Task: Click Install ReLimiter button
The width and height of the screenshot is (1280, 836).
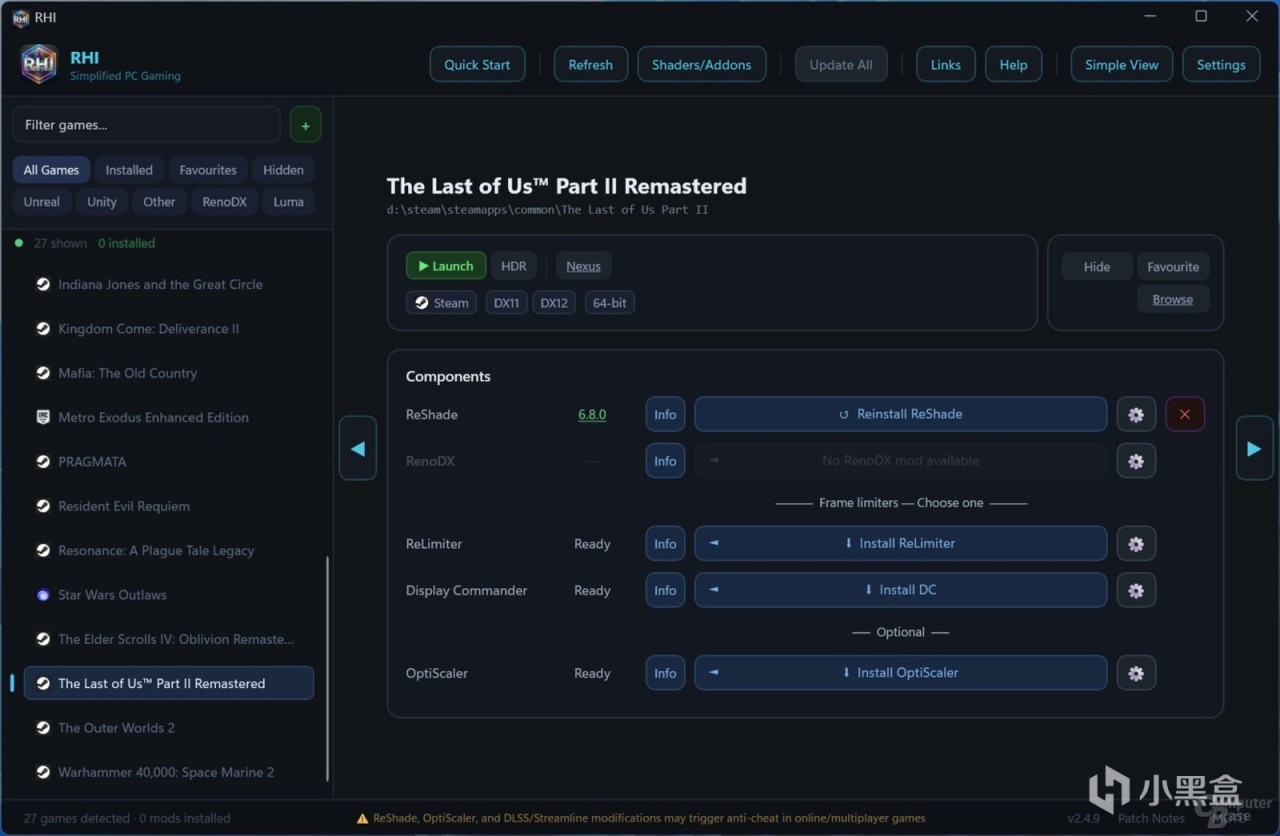Action: click(901, 543)
